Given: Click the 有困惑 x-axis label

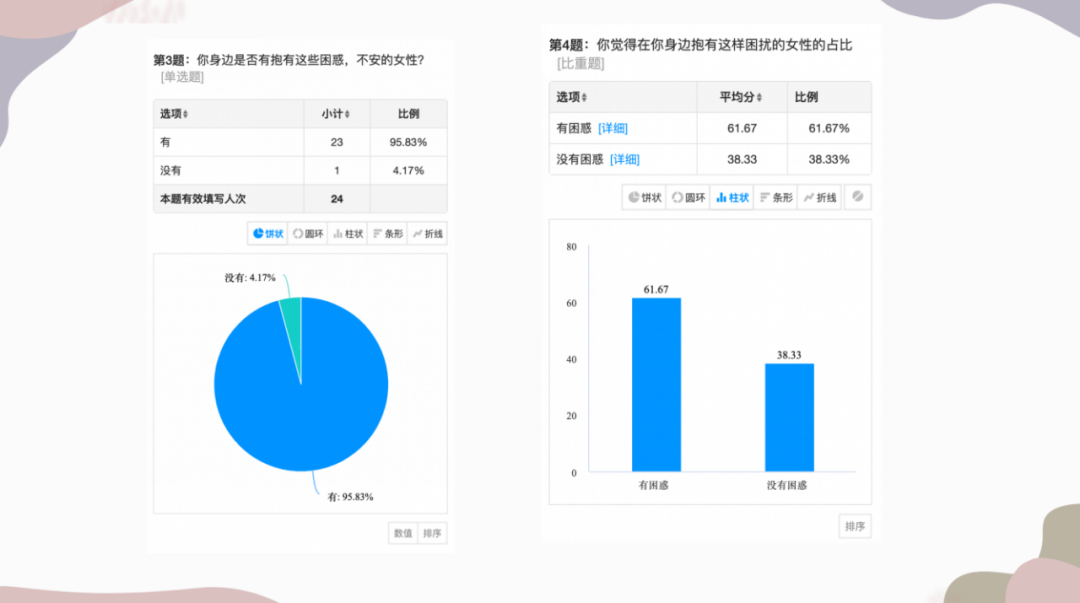Looking at the screenshot, I should [x=654, y=485].
